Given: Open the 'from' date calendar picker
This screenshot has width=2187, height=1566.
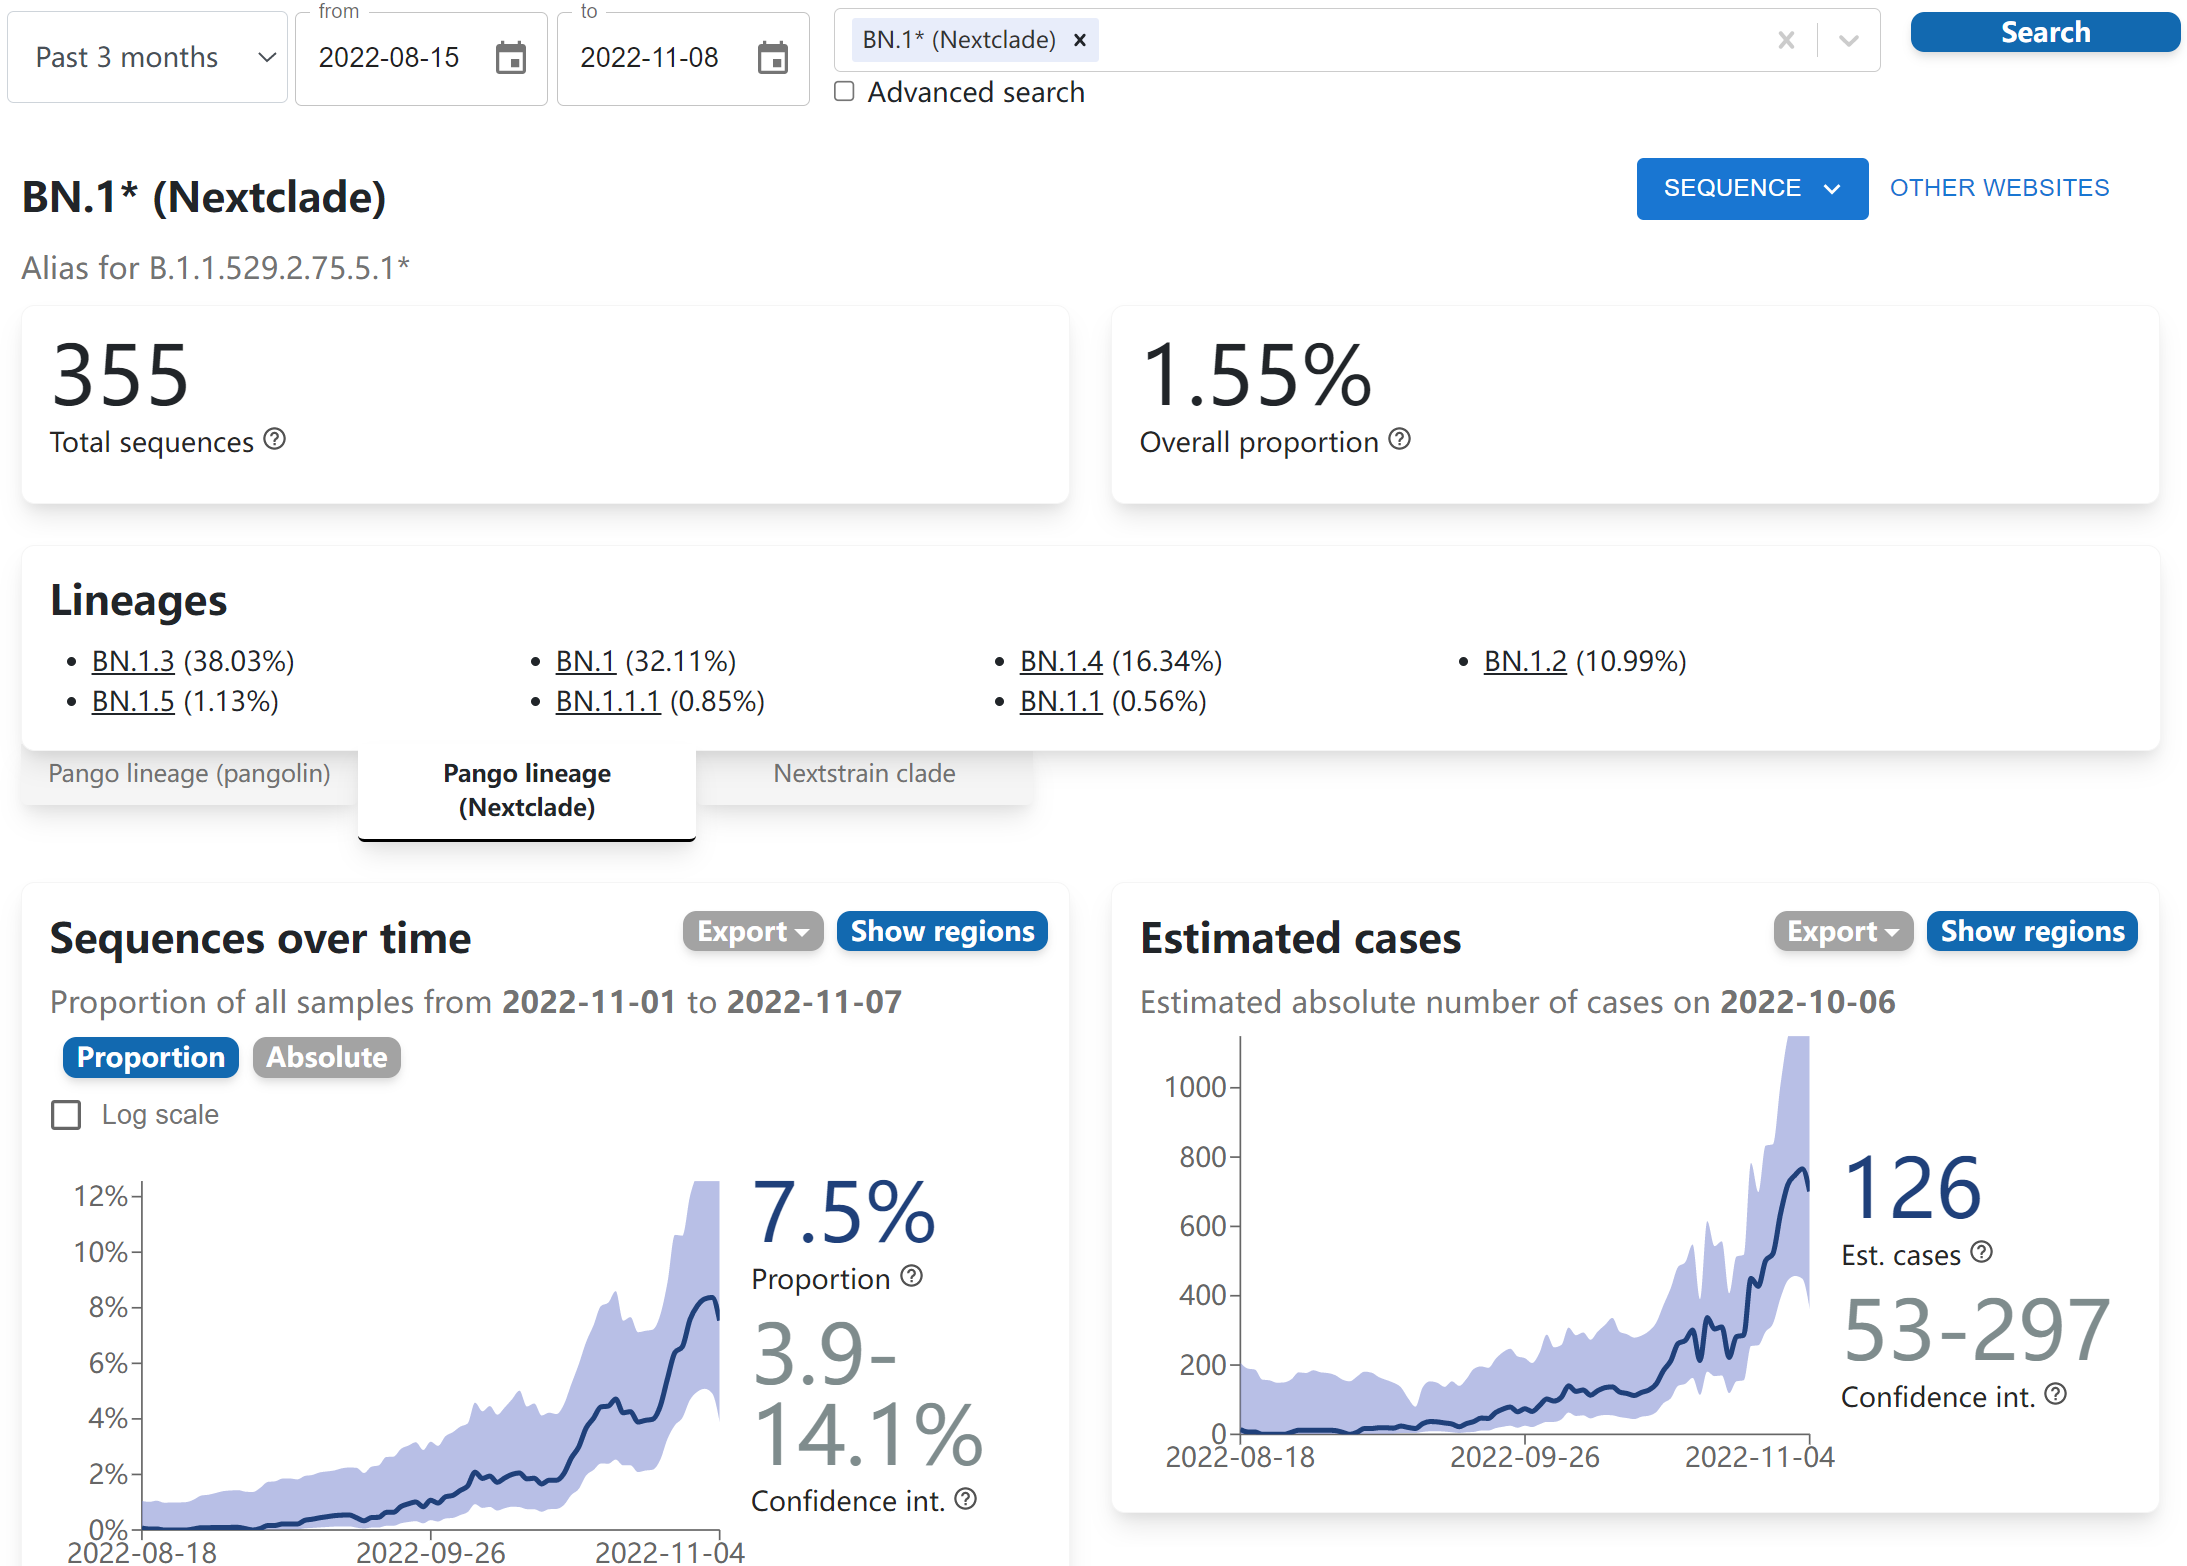Looking at the screenshot, I should tap(511, 58).
